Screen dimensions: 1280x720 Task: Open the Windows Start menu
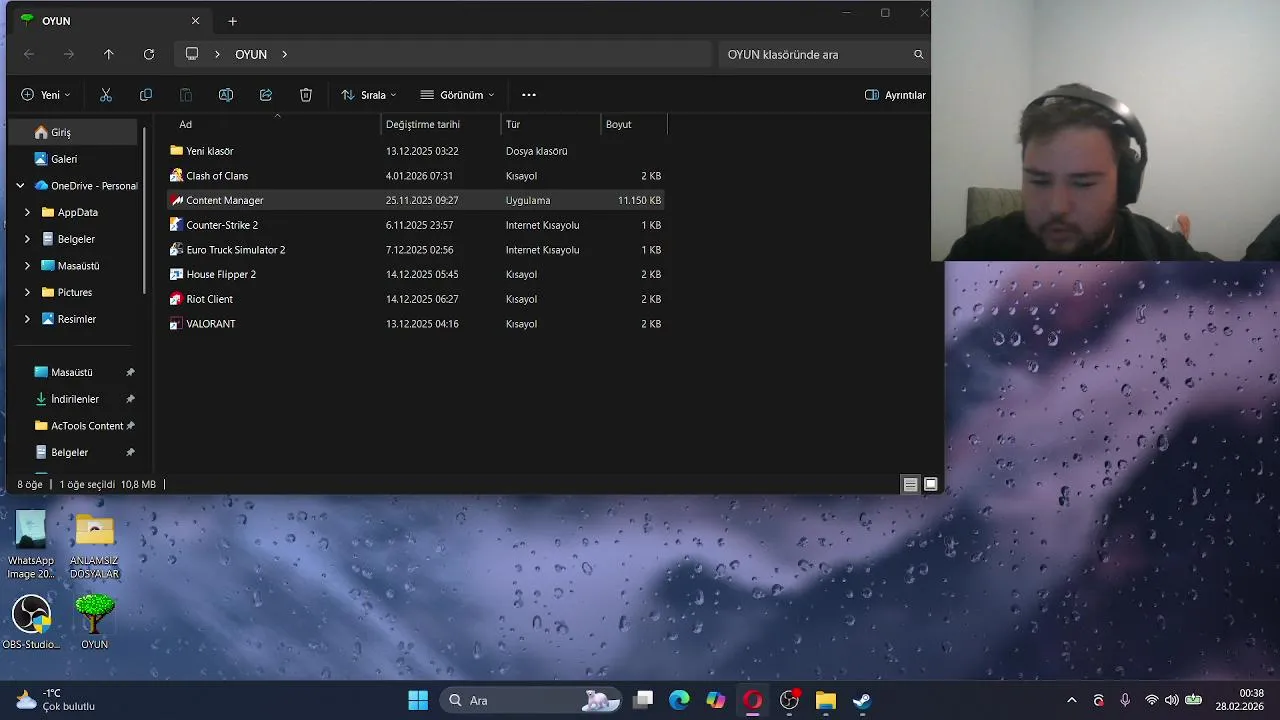pos(418,700)
